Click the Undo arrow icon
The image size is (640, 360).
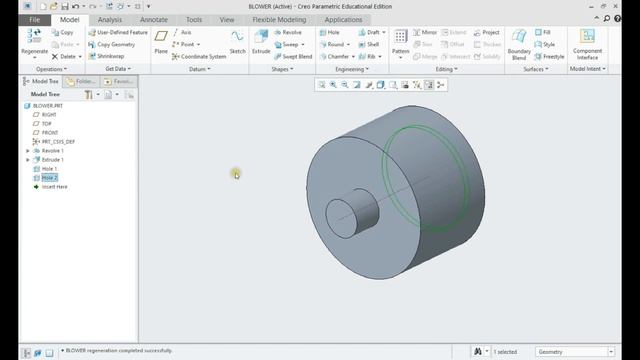click(76, 7)
